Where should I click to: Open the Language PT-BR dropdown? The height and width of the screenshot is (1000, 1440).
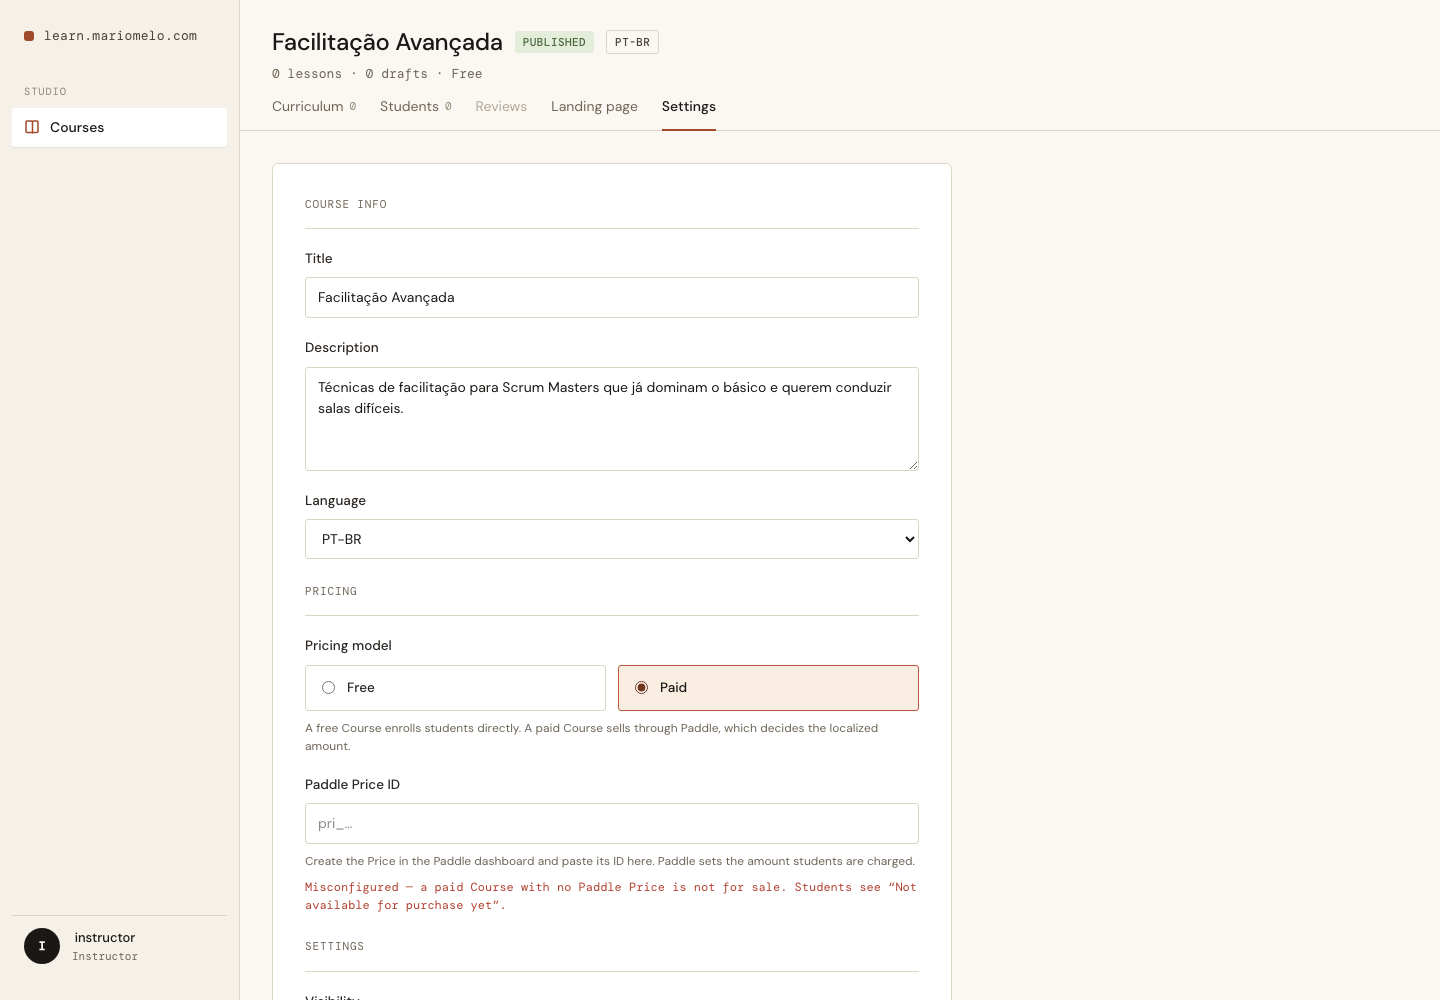(612, 539)
